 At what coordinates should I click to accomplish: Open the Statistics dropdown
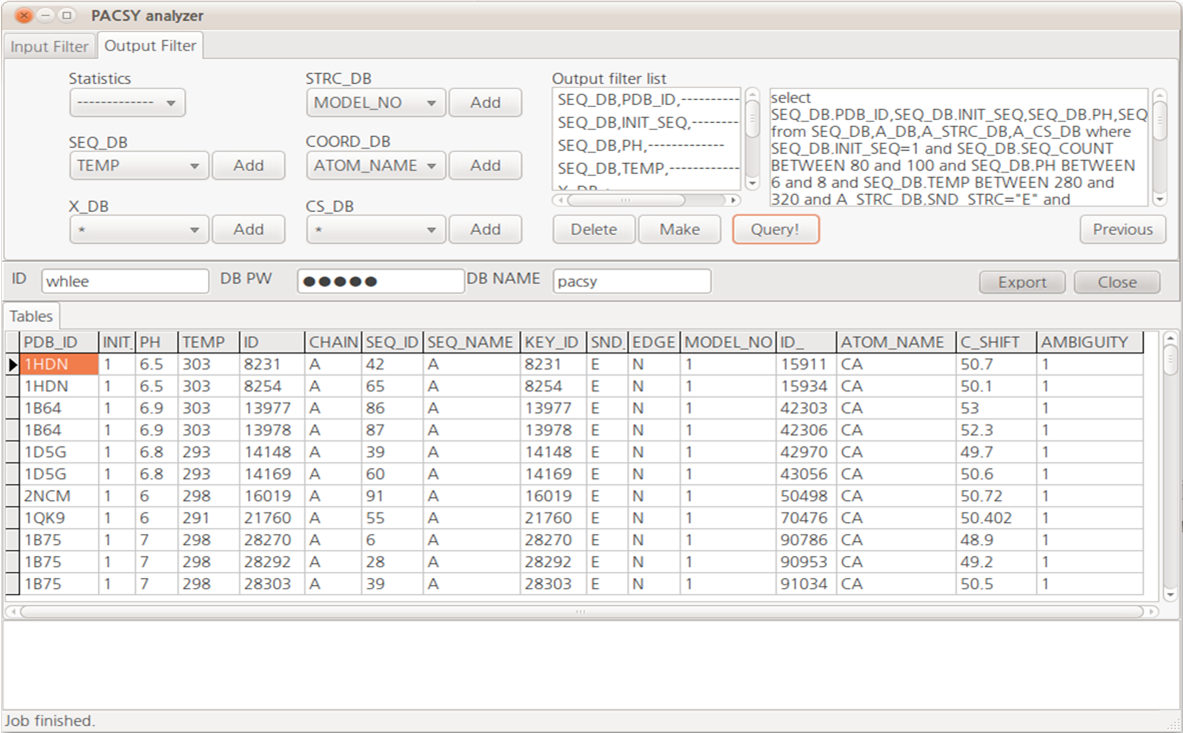point(127,103)
